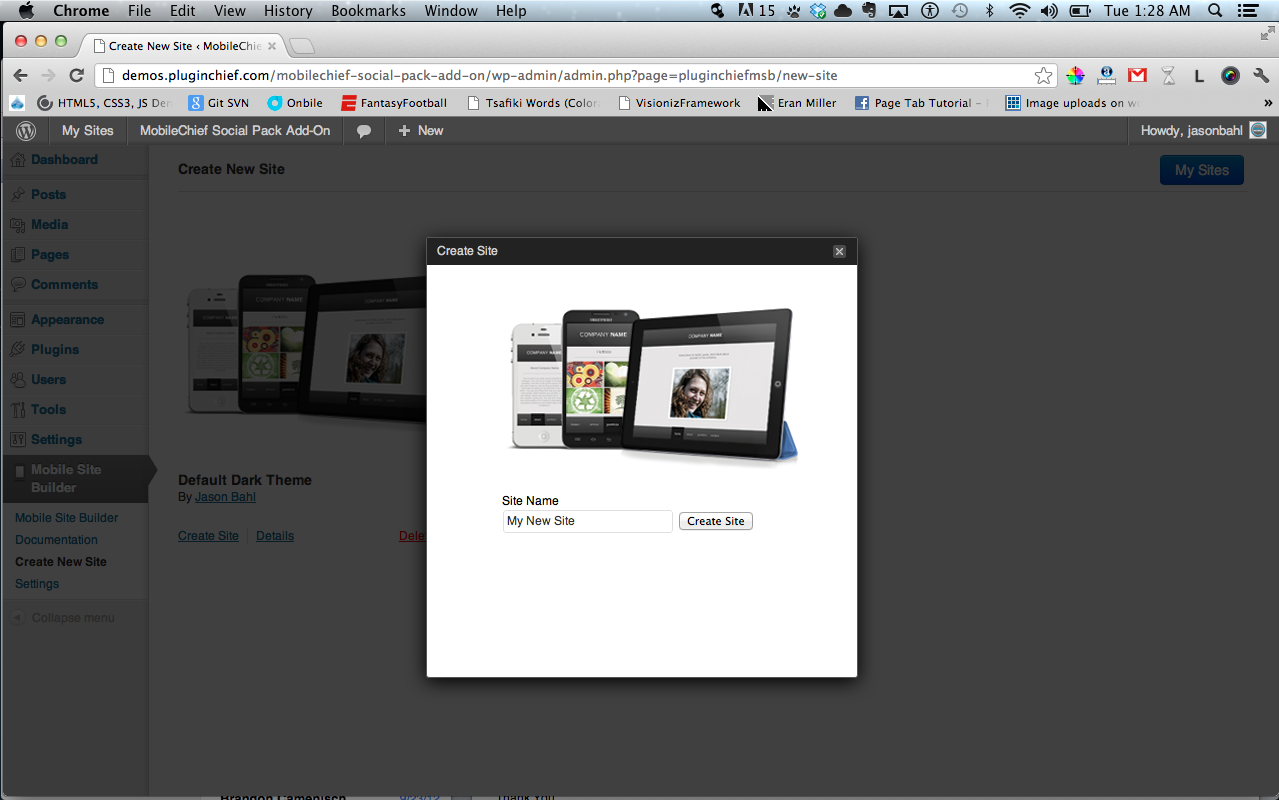Open Posts in sidebar
1279x800 pixels.
(x=48, y=195)
